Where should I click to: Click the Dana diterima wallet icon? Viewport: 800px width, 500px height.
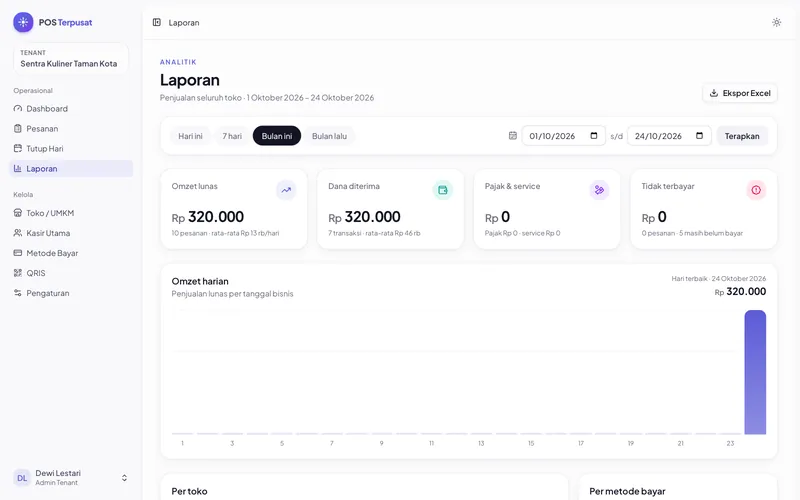443,190
